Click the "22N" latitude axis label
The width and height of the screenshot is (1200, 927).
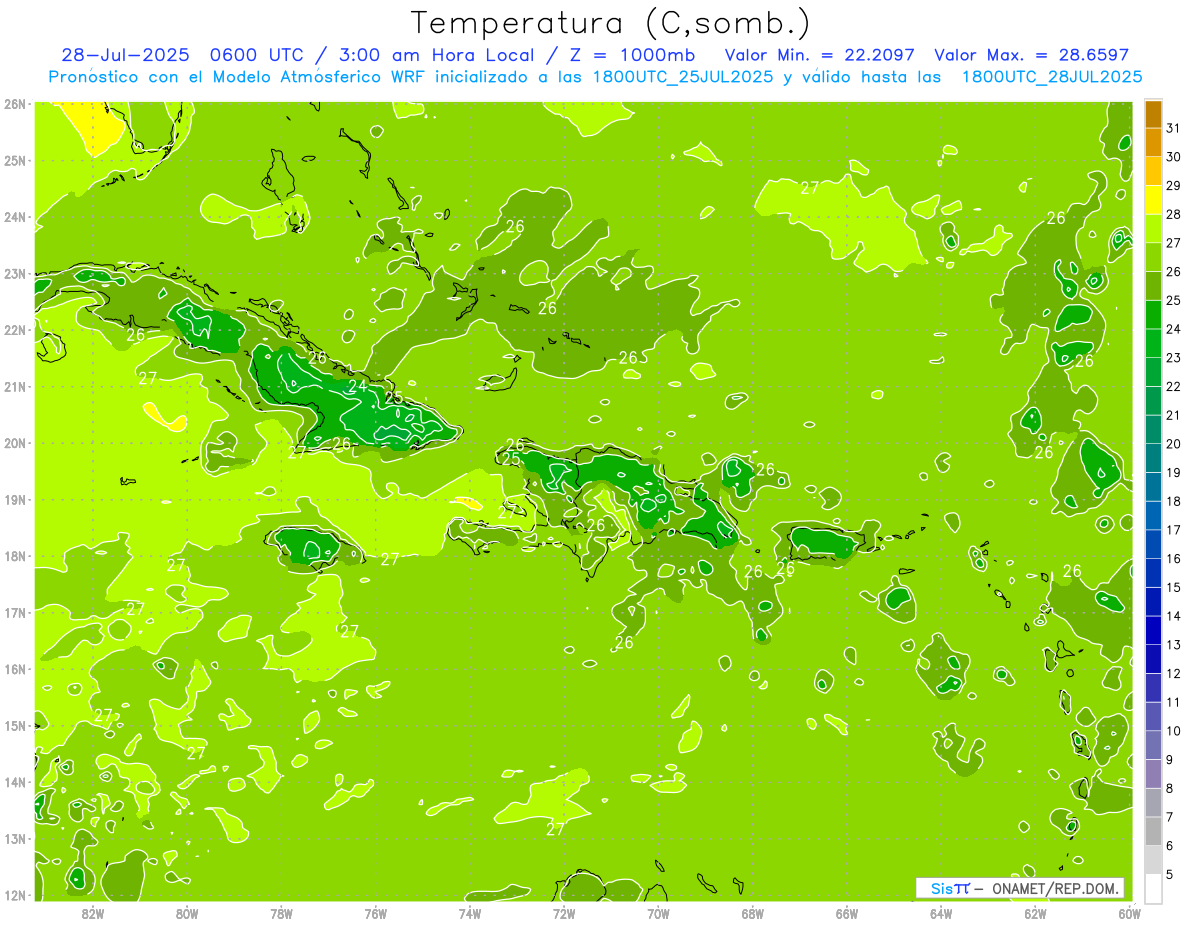14,330
